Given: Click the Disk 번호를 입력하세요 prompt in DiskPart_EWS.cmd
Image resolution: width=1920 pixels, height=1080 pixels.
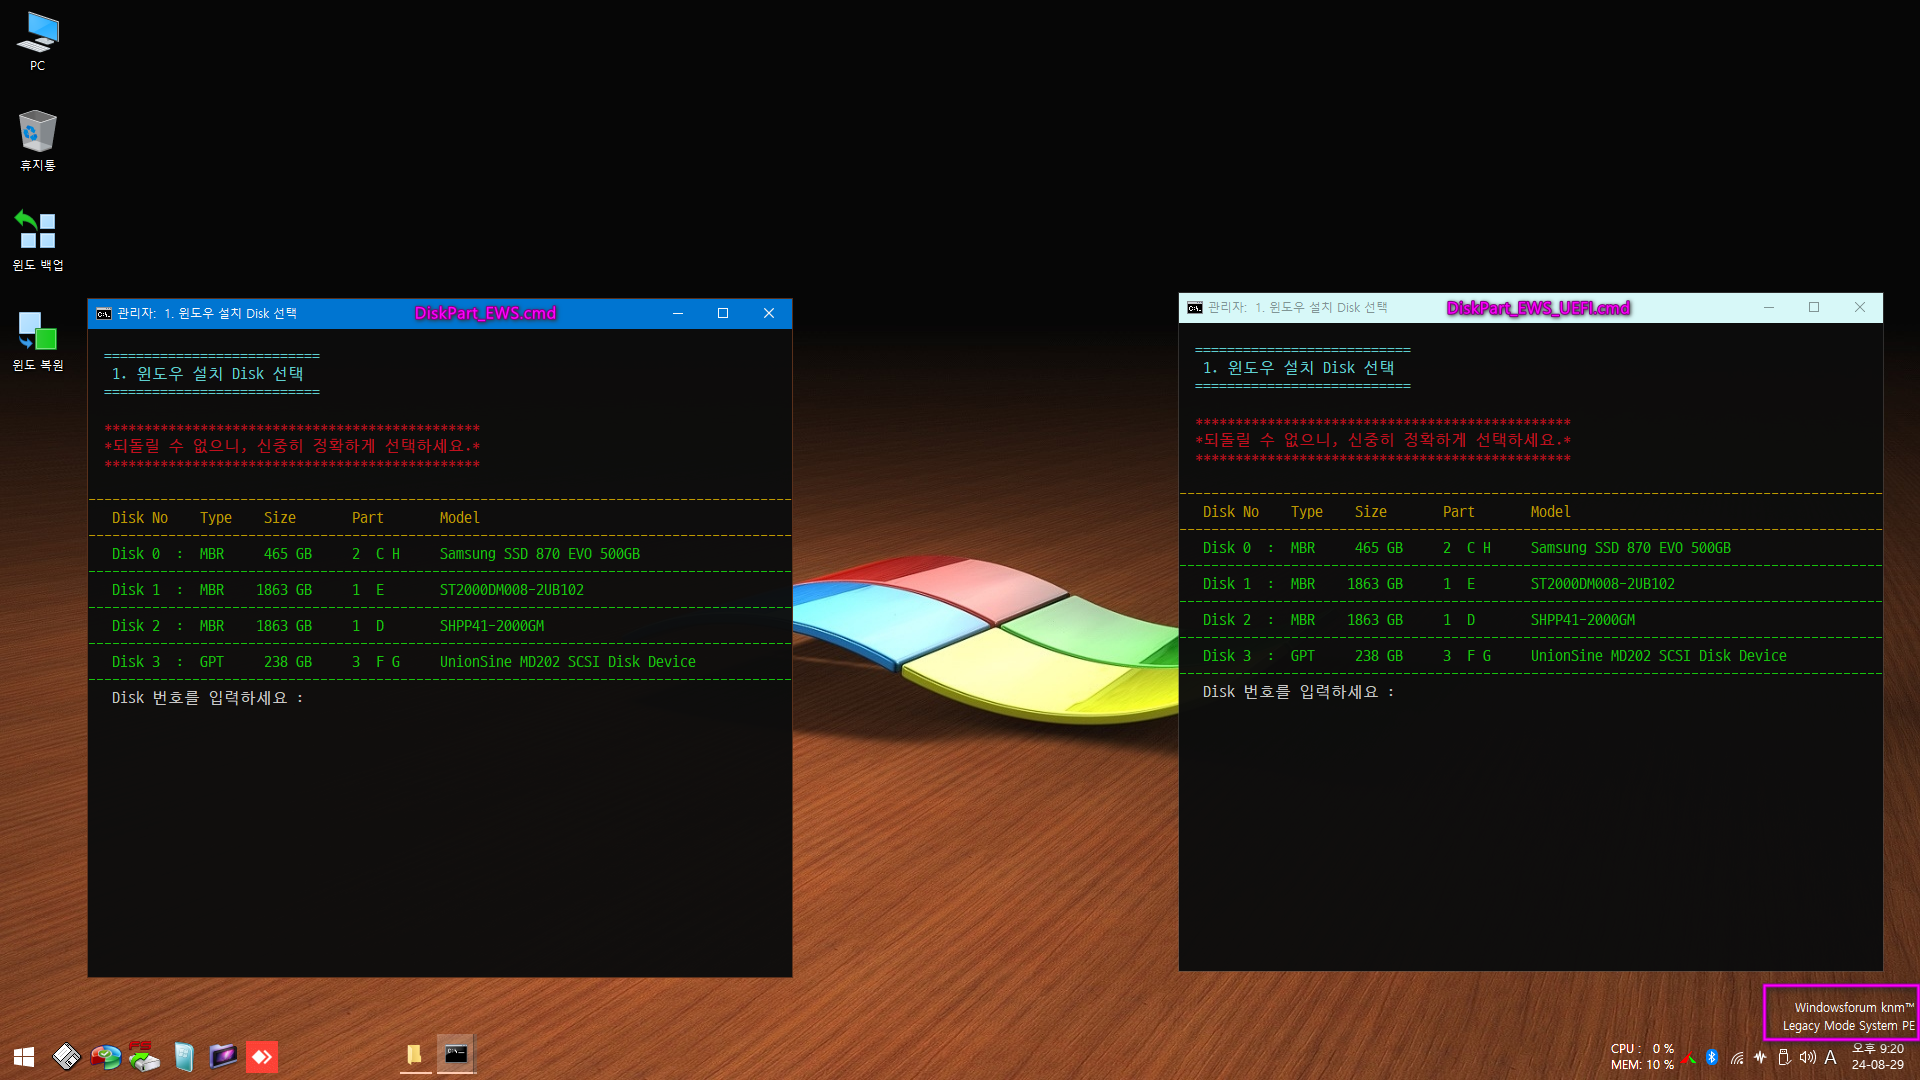Looking at the screenshot, I should (x=207, y=698).
